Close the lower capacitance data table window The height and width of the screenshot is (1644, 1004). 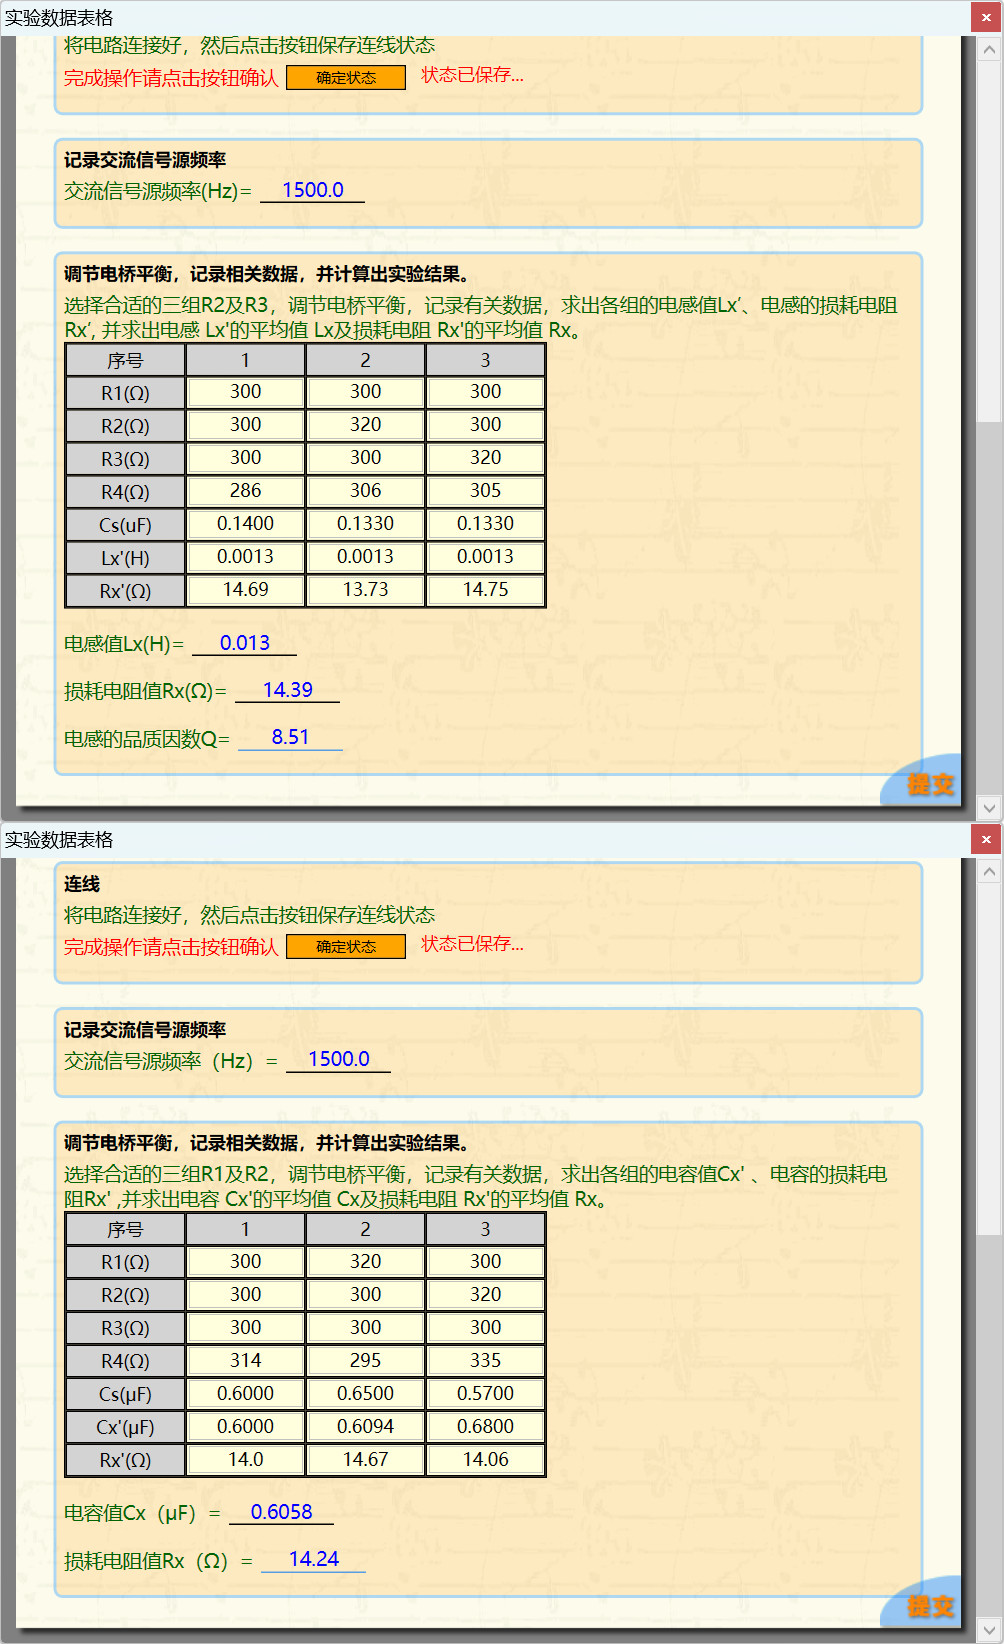986,839
